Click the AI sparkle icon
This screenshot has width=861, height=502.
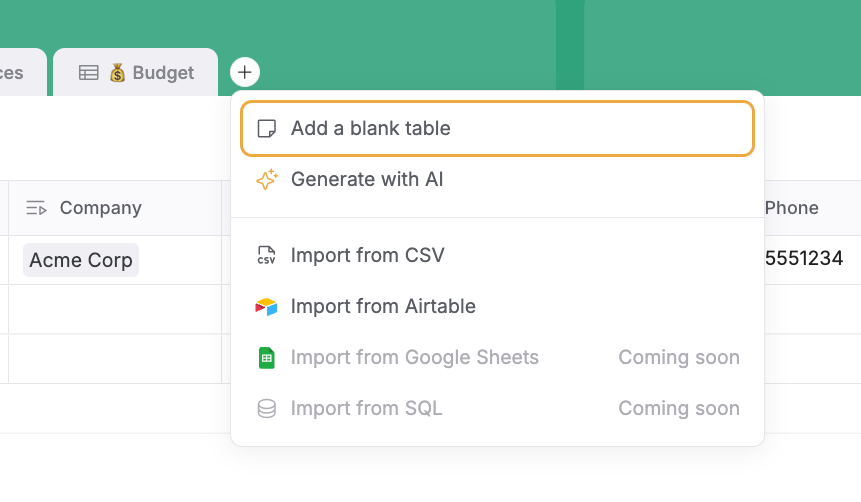click(266, 180)
